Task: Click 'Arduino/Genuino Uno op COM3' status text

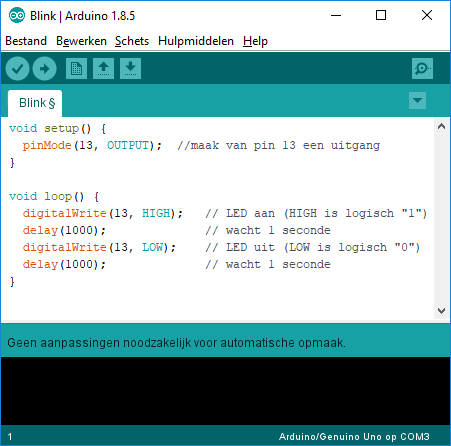Action: [x=354, y=437]
